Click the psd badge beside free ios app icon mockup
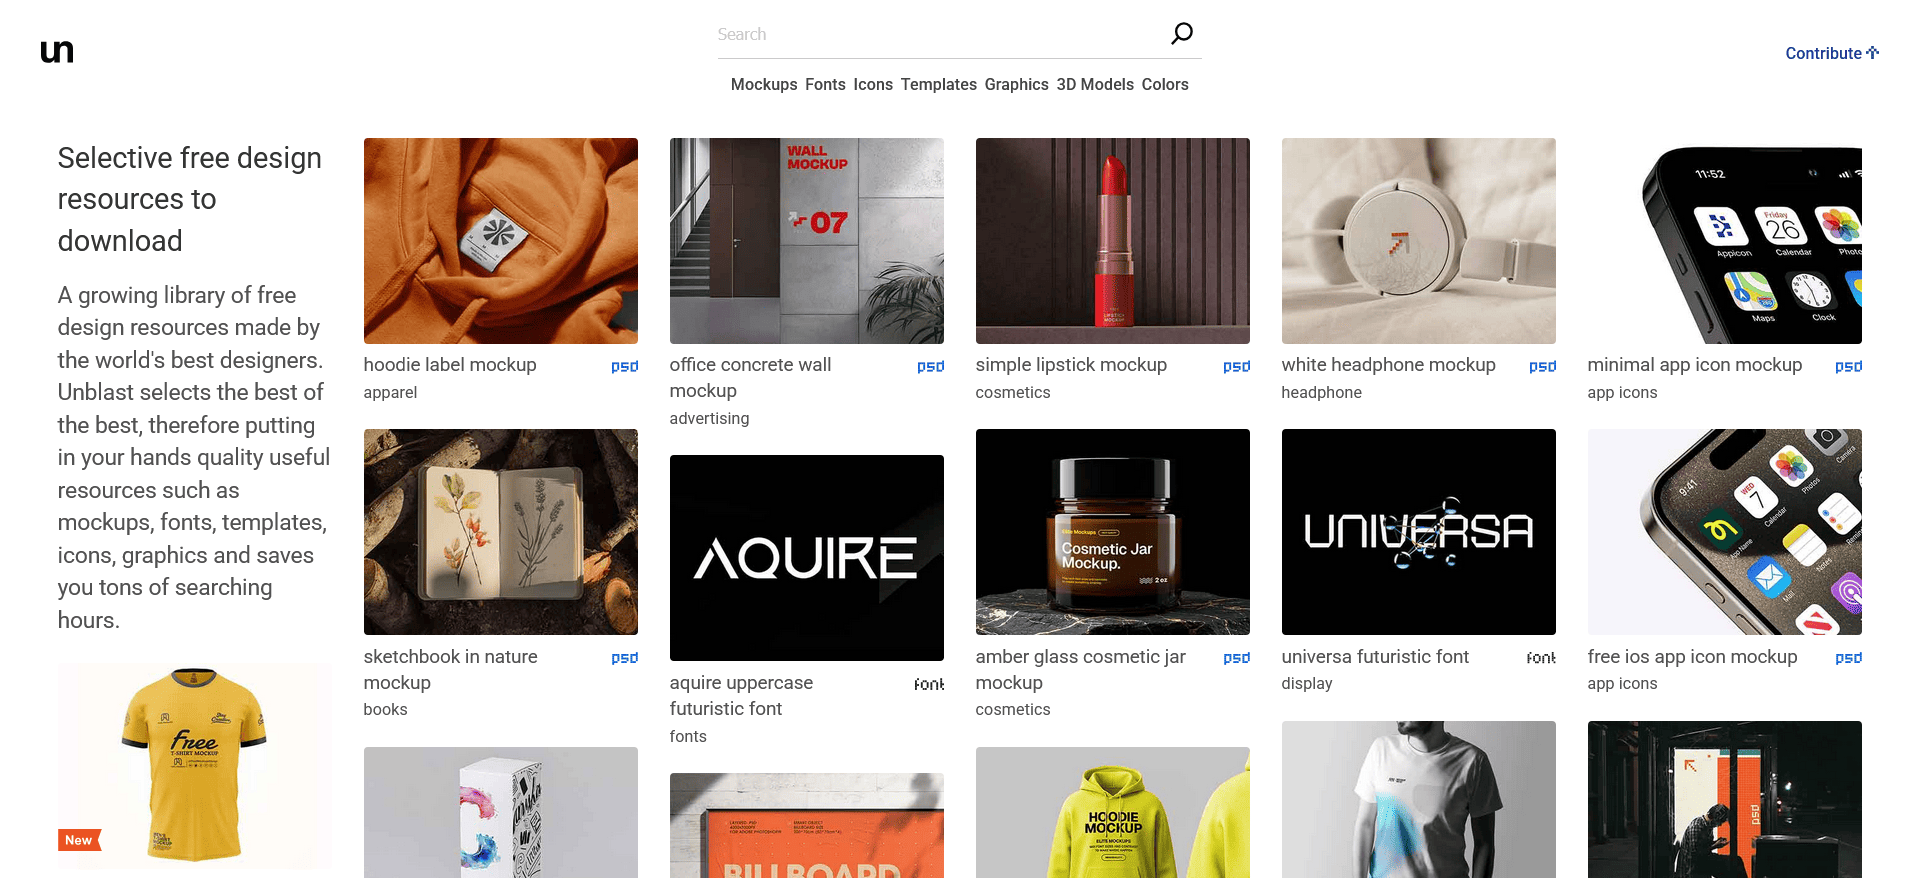Screen dimensions: 1920x878 tap(1848, 658)
